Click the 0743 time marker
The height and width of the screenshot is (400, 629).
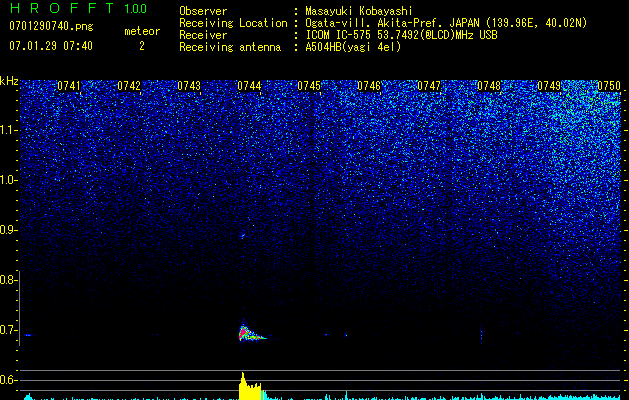(x=189, y=86)
